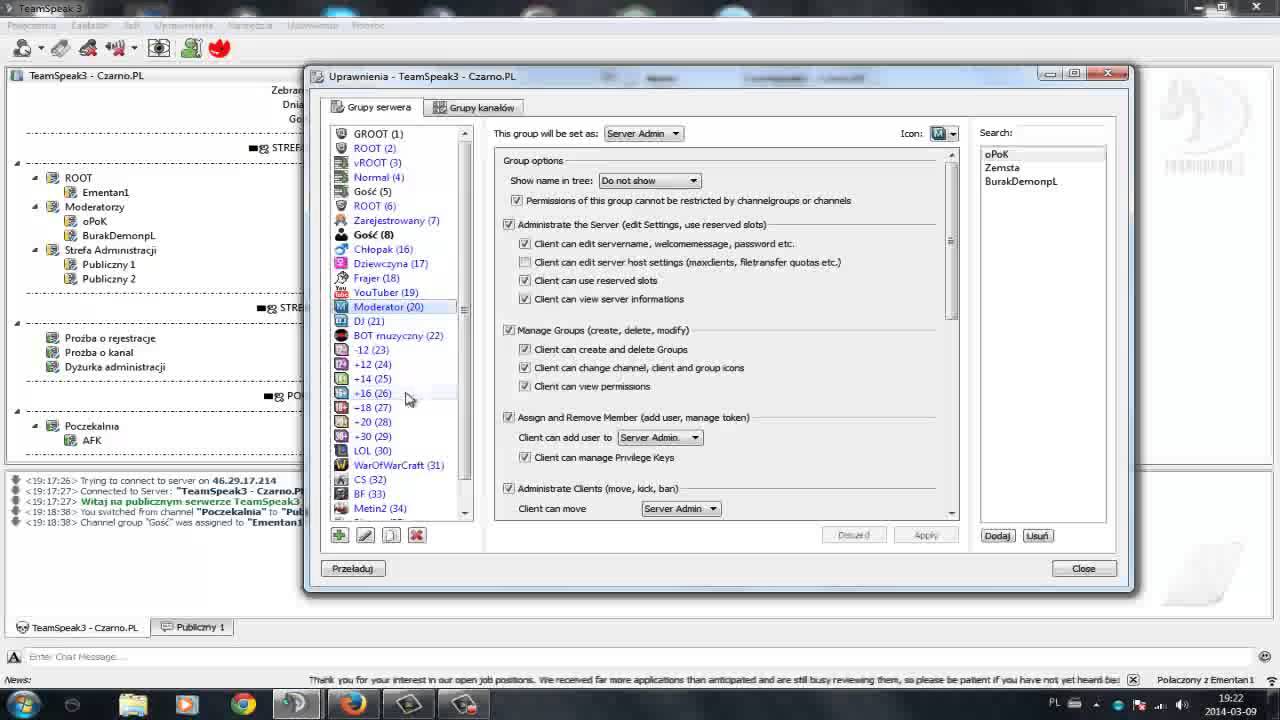Open the group Icon dropdown
This screenshot has width=1280, height=720.
[944, 134]
